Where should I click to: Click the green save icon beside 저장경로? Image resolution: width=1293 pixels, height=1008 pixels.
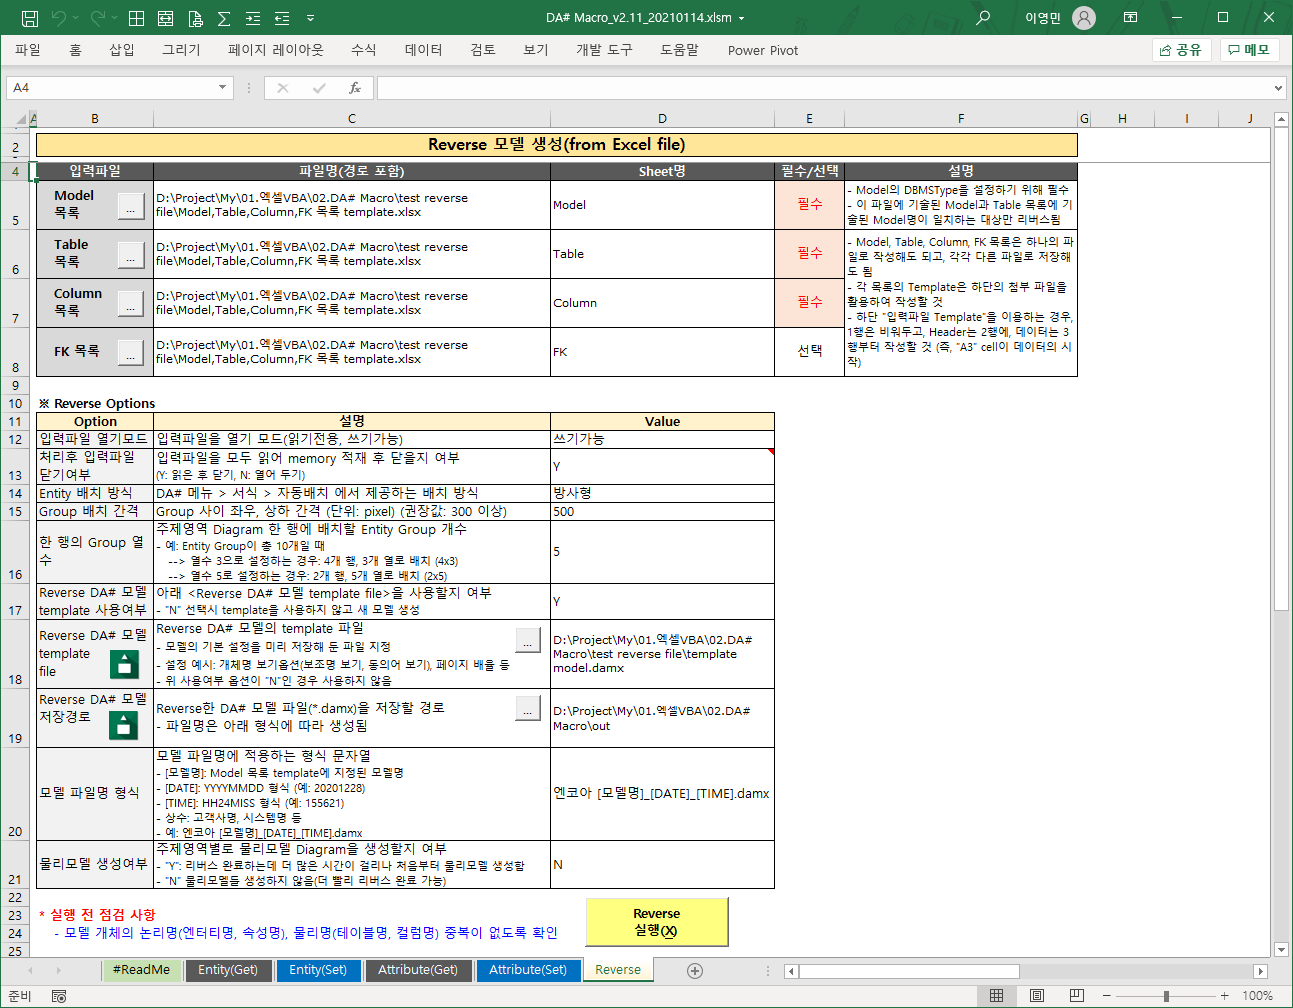(124, 724)
